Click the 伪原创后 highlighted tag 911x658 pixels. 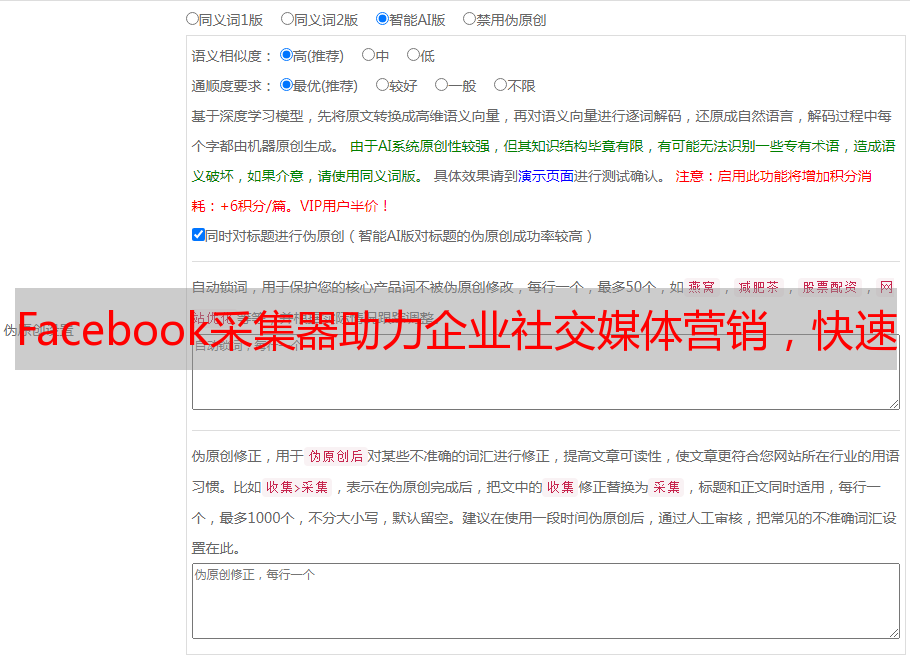[x=336, y=456]
